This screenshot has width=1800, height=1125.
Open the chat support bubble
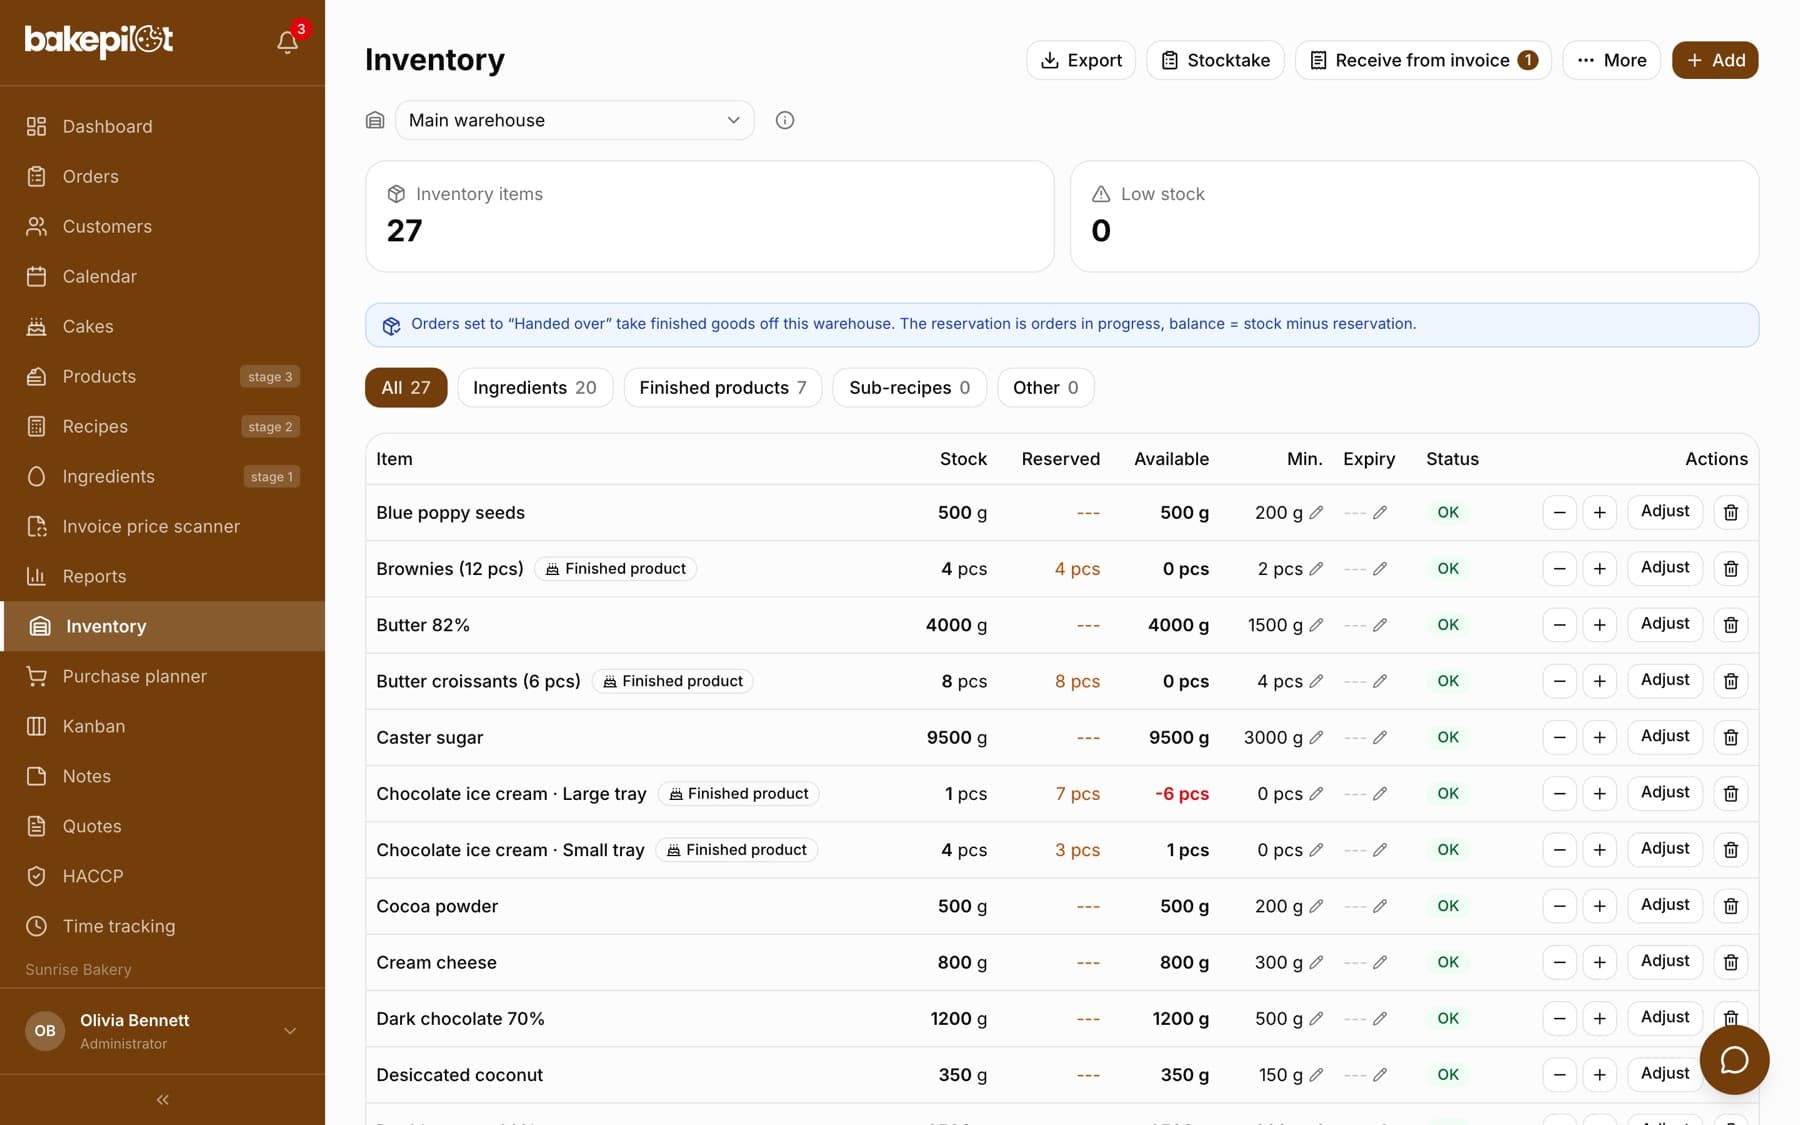click(1734, 1060)
